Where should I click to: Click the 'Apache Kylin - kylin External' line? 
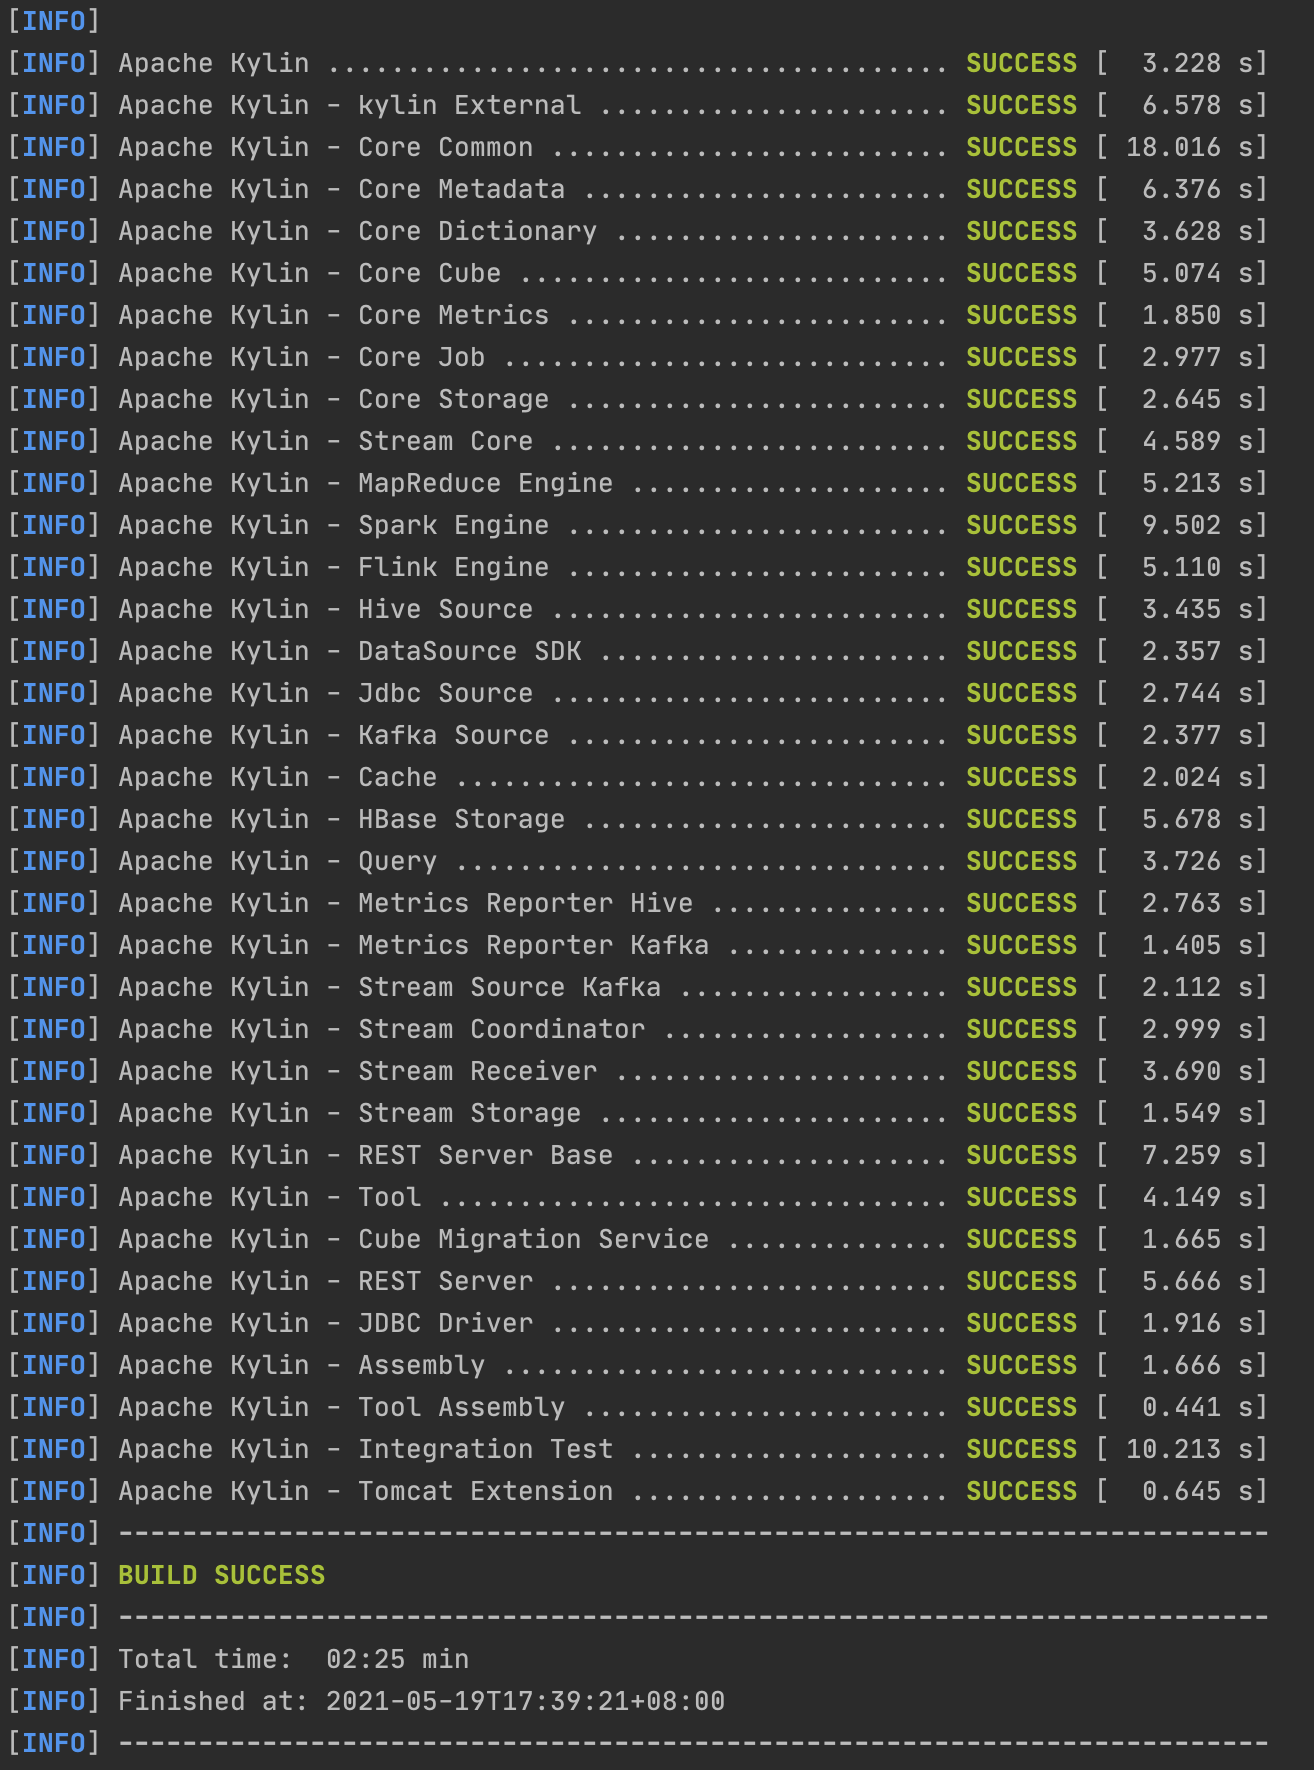pos(637,105)
